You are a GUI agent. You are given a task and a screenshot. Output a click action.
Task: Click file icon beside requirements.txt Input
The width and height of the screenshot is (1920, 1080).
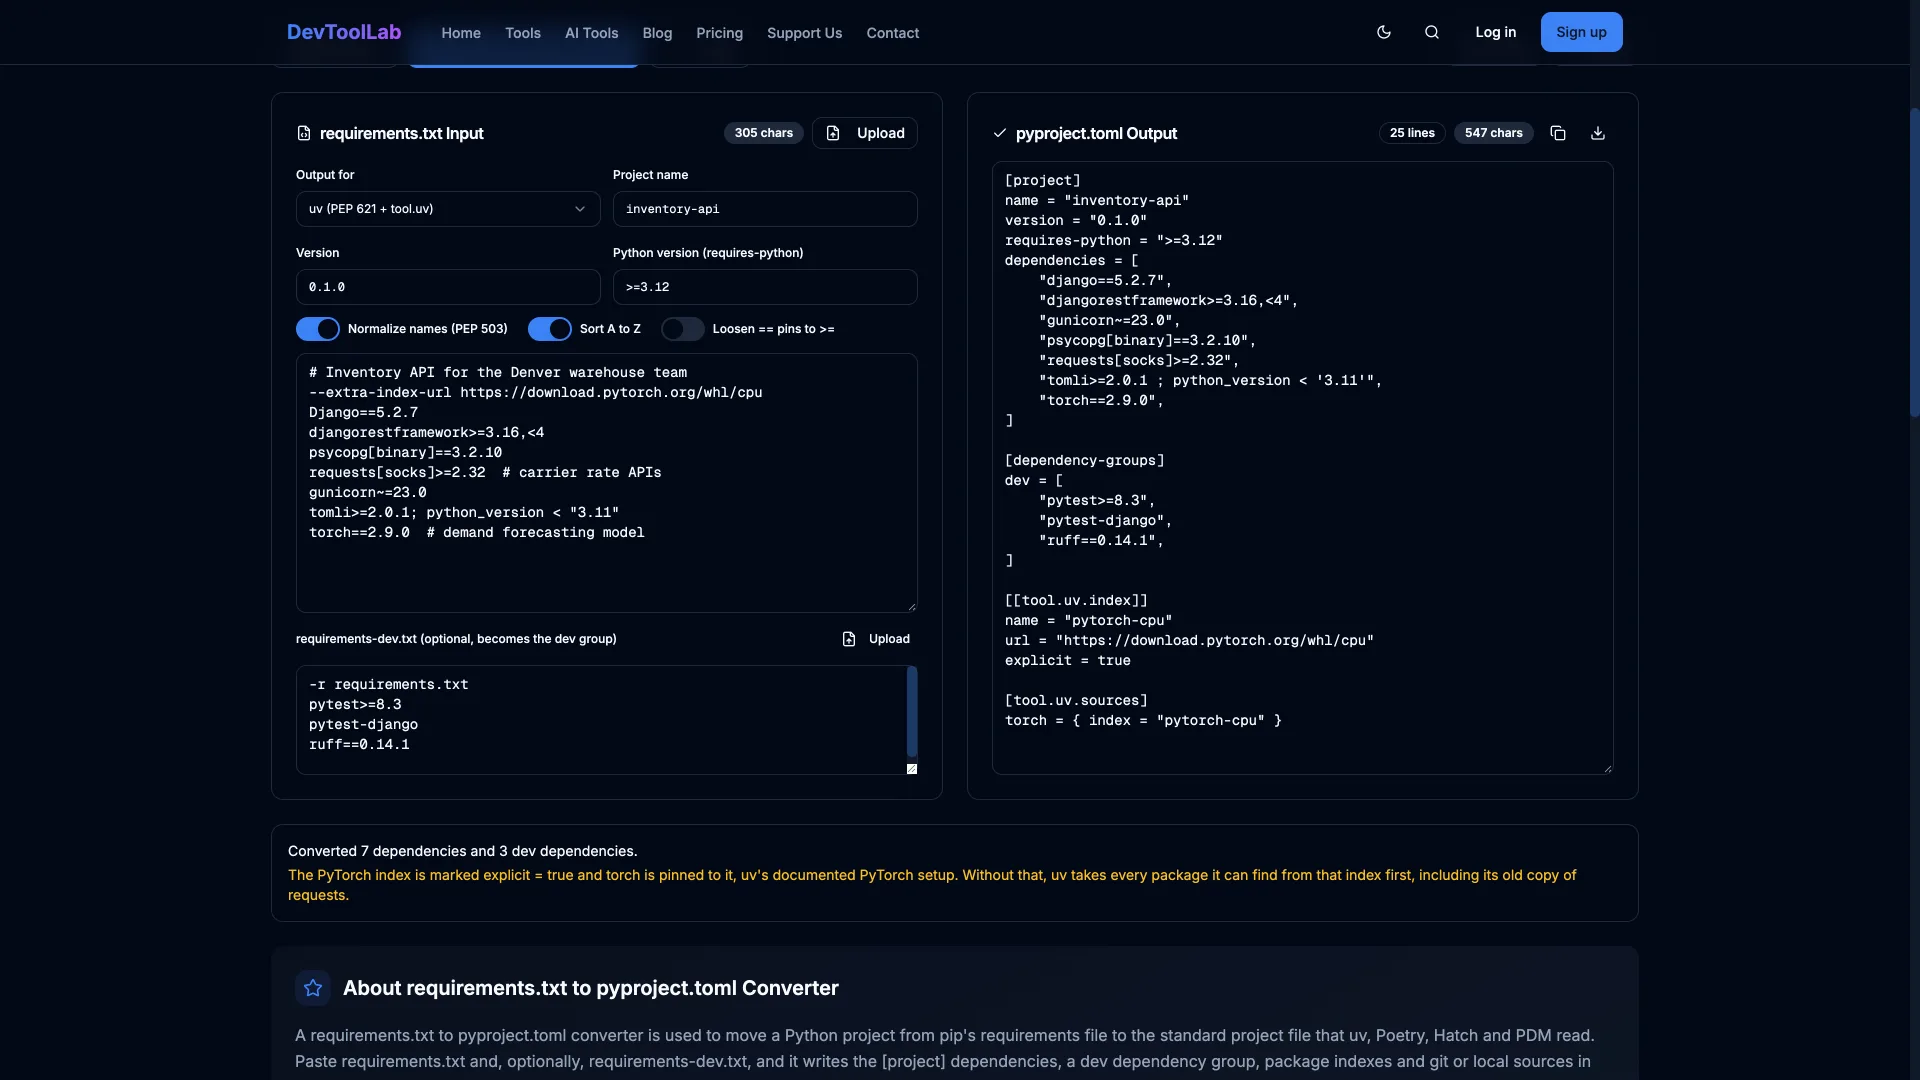click(304, 133)
